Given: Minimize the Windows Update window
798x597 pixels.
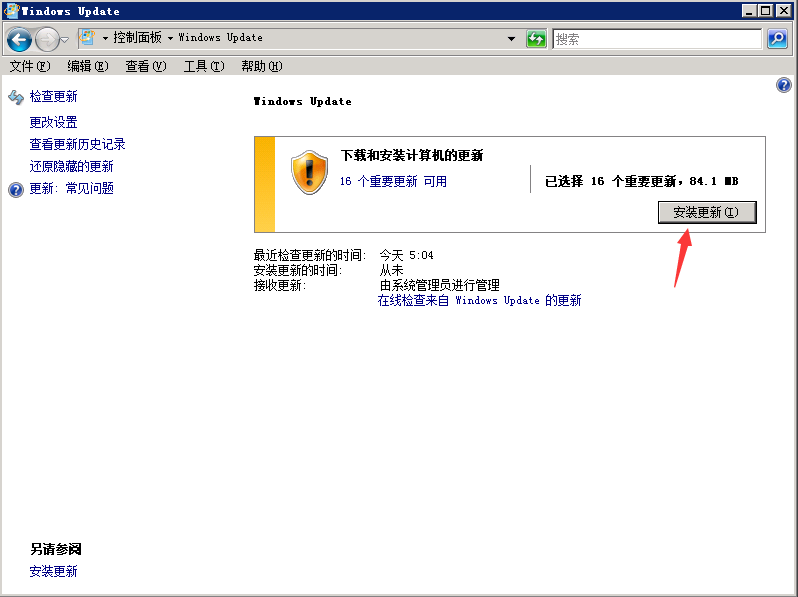Looking at the screenshot, I should coord(749,11).
